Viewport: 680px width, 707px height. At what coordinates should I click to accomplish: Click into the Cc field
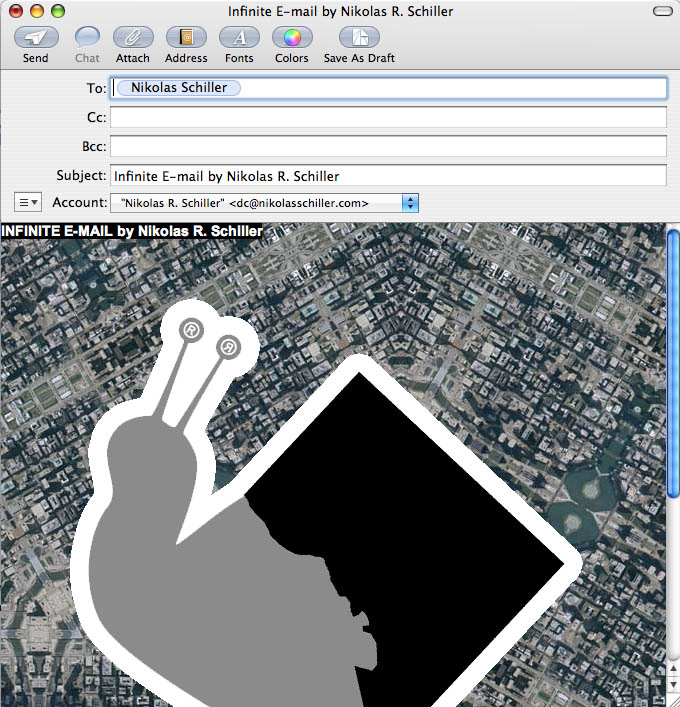388,117
